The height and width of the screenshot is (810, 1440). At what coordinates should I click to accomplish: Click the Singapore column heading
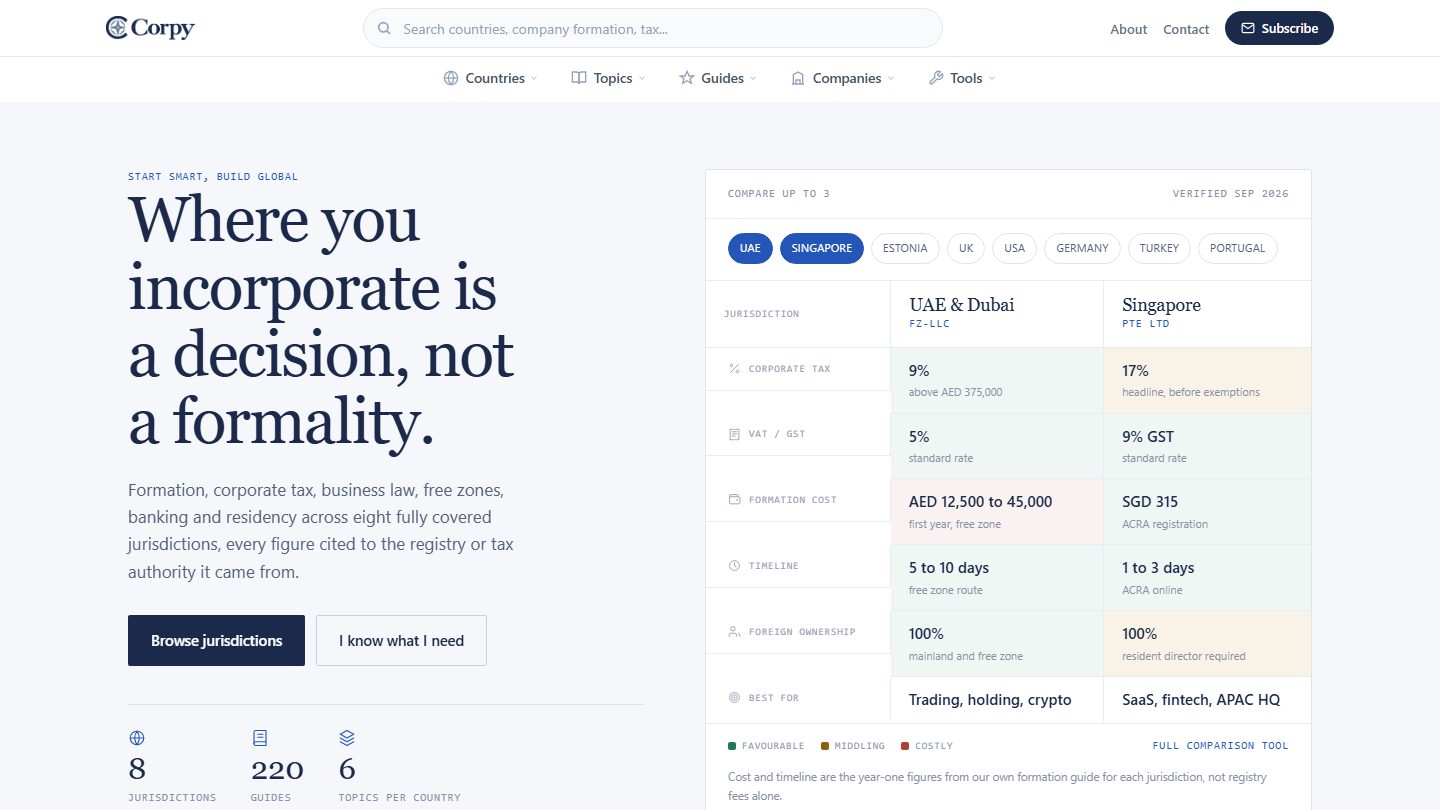1161,305
